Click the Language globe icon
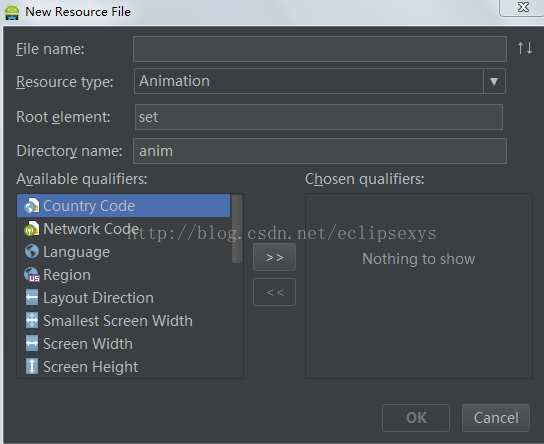544x444 pixels. point(32,251)
